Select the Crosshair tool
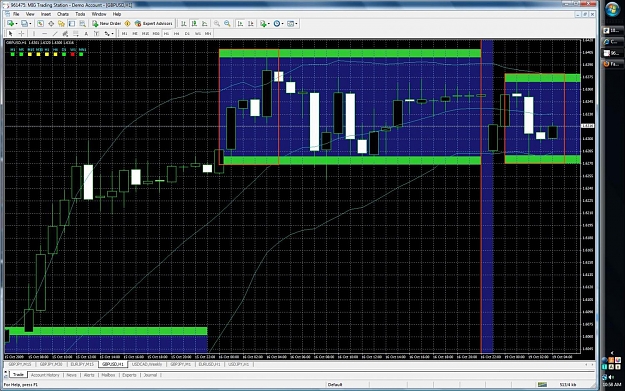This screenshot has width=625, height=391. [x=22, y=33]
